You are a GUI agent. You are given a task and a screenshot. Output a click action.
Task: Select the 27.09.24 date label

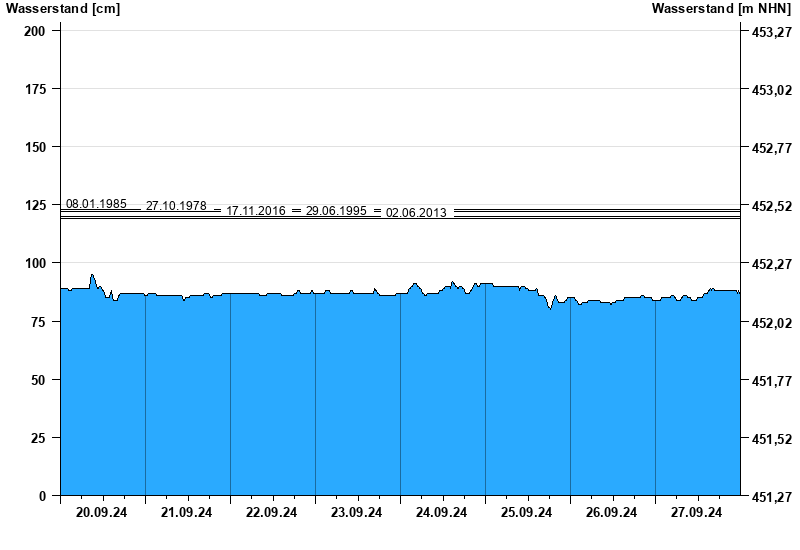[697, 513]
